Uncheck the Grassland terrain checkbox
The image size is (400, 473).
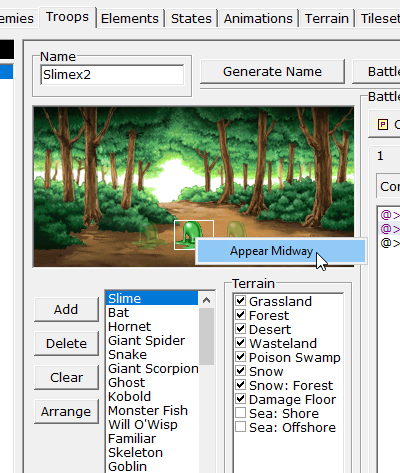coord(240,300)
